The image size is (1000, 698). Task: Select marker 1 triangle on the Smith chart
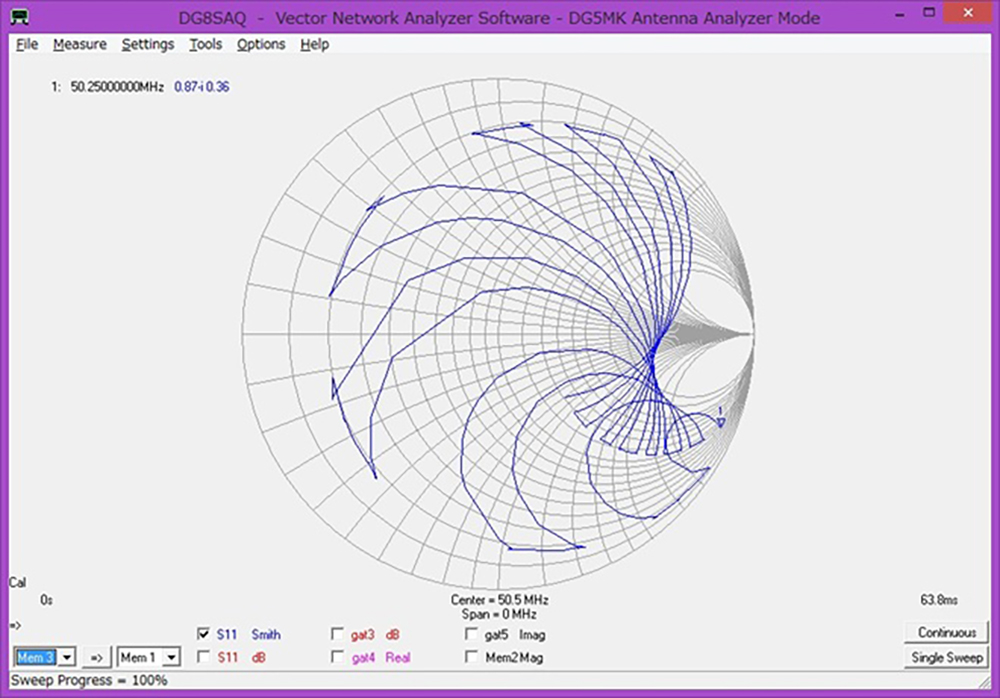click(720, 421)
